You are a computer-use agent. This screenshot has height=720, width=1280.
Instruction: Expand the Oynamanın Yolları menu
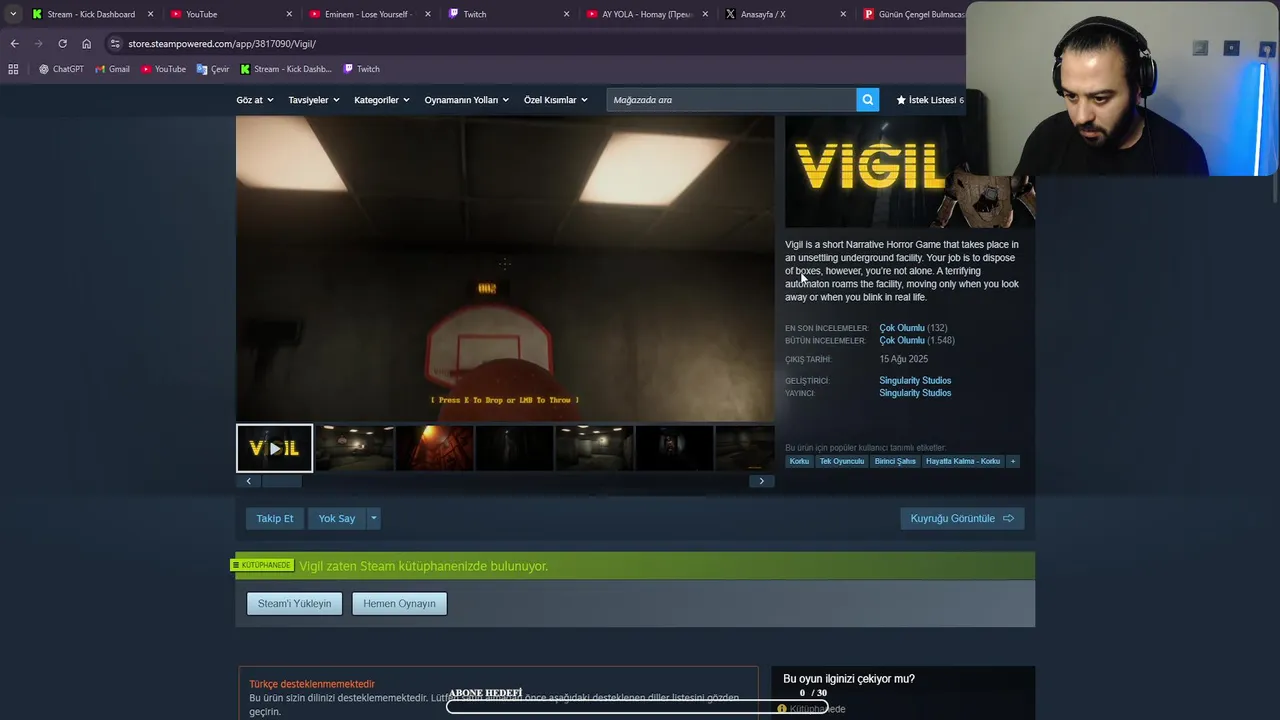pos(466,100)
